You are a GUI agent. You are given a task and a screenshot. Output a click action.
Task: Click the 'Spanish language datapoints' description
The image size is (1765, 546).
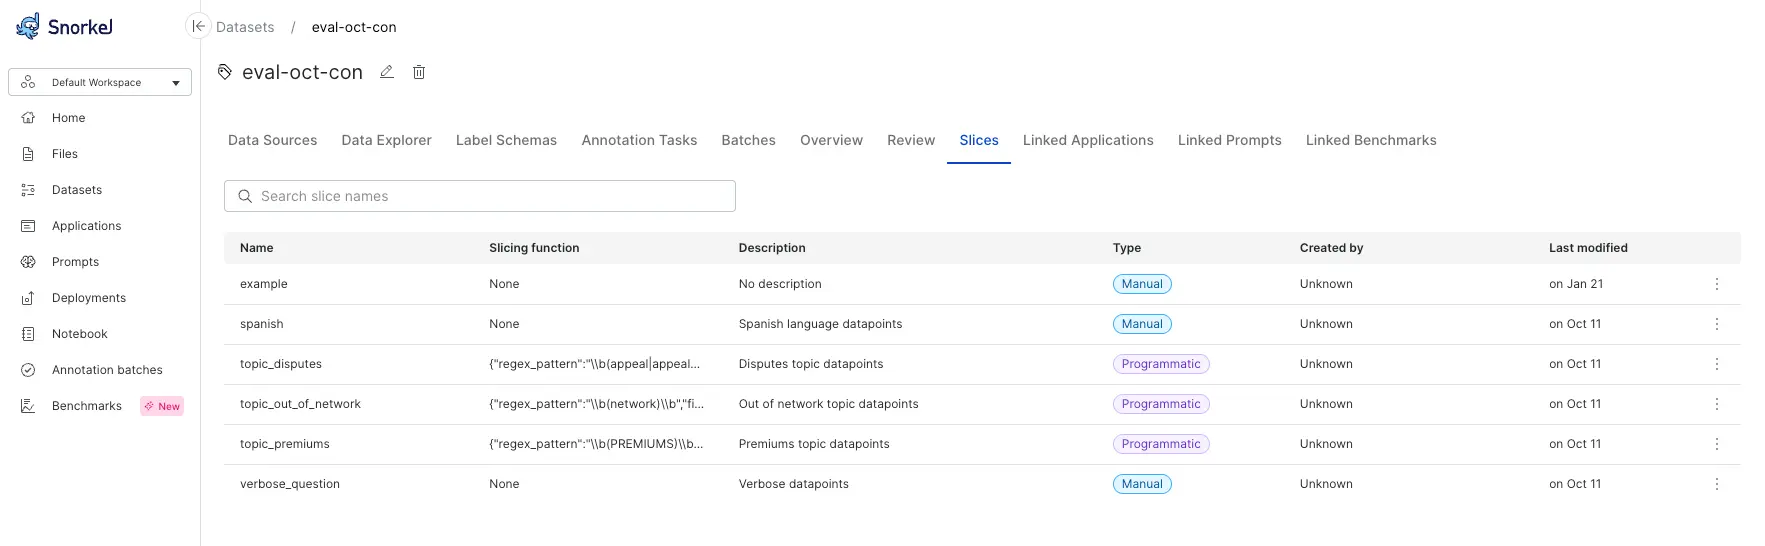(820, 324)
